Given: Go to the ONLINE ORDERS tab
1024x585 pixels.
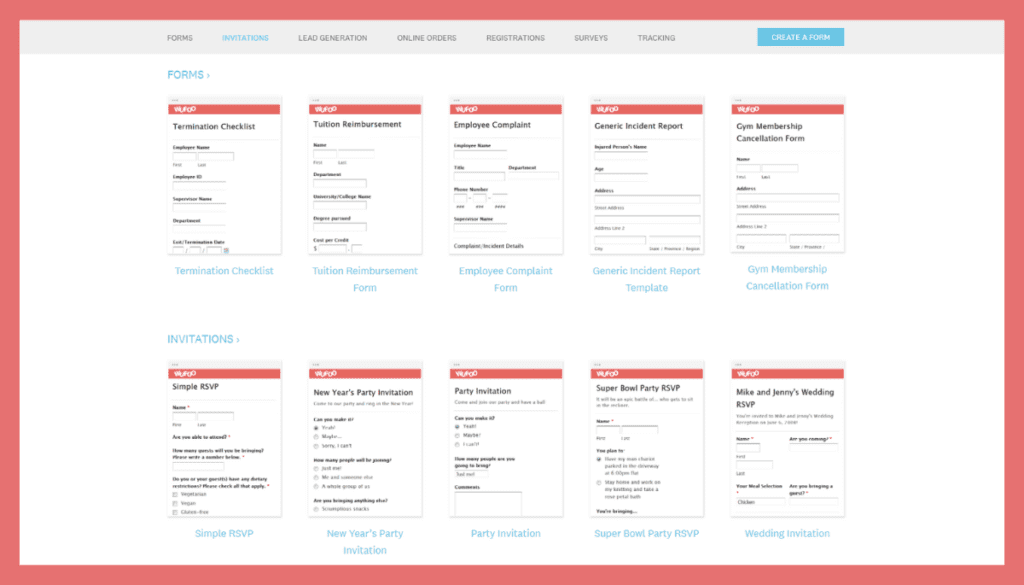Looking at the screenshot, I should click(426, 38).
